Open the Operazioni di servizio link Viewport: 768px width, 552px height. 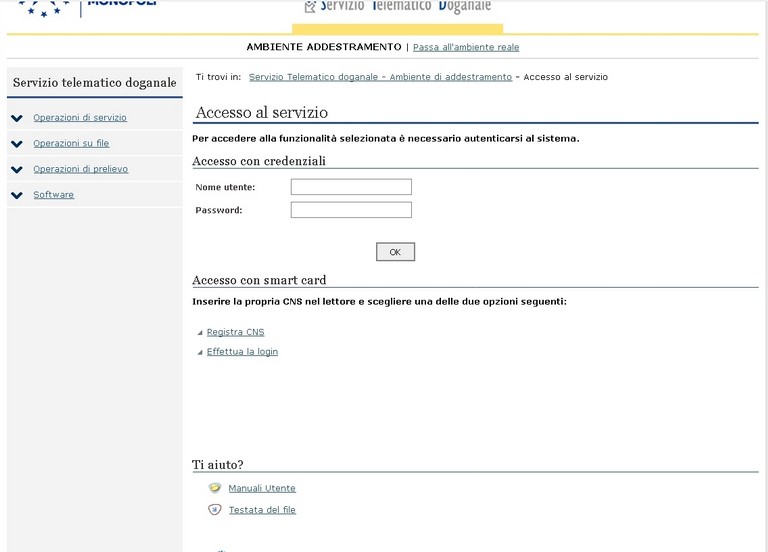80,118
